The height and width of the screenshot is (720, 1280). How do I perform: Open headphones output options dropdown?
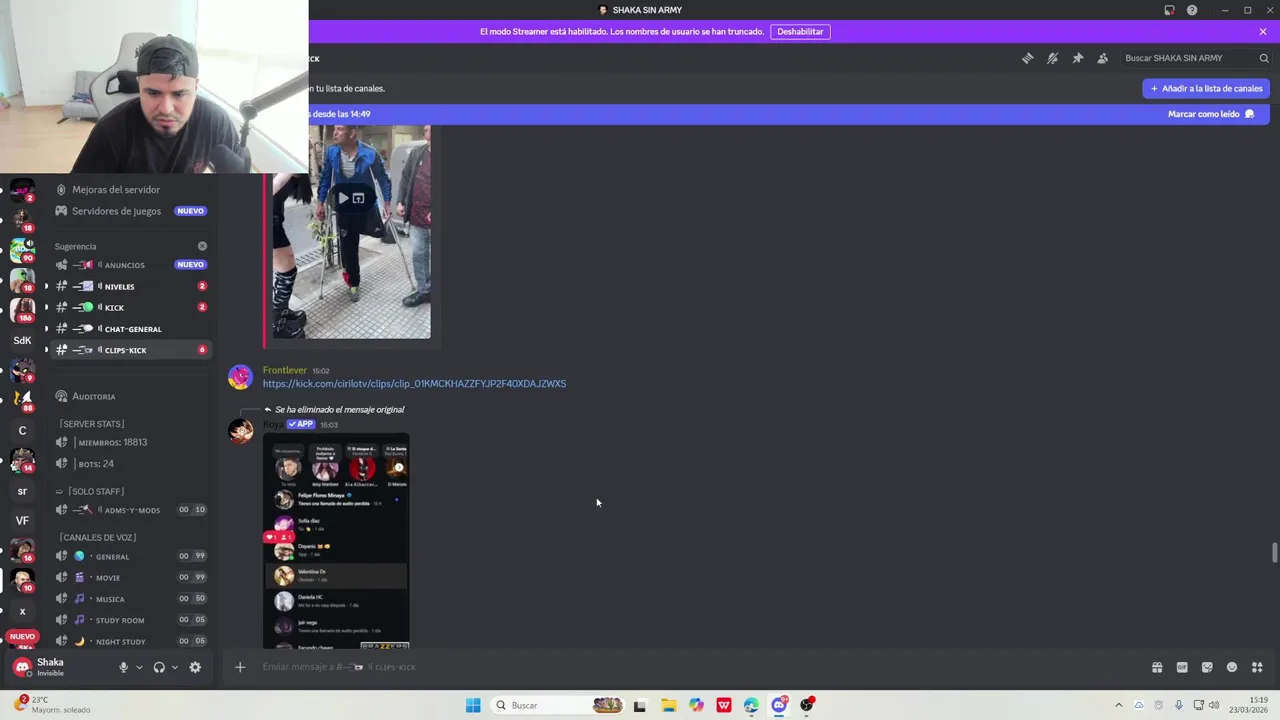click(x=174, y=667)
